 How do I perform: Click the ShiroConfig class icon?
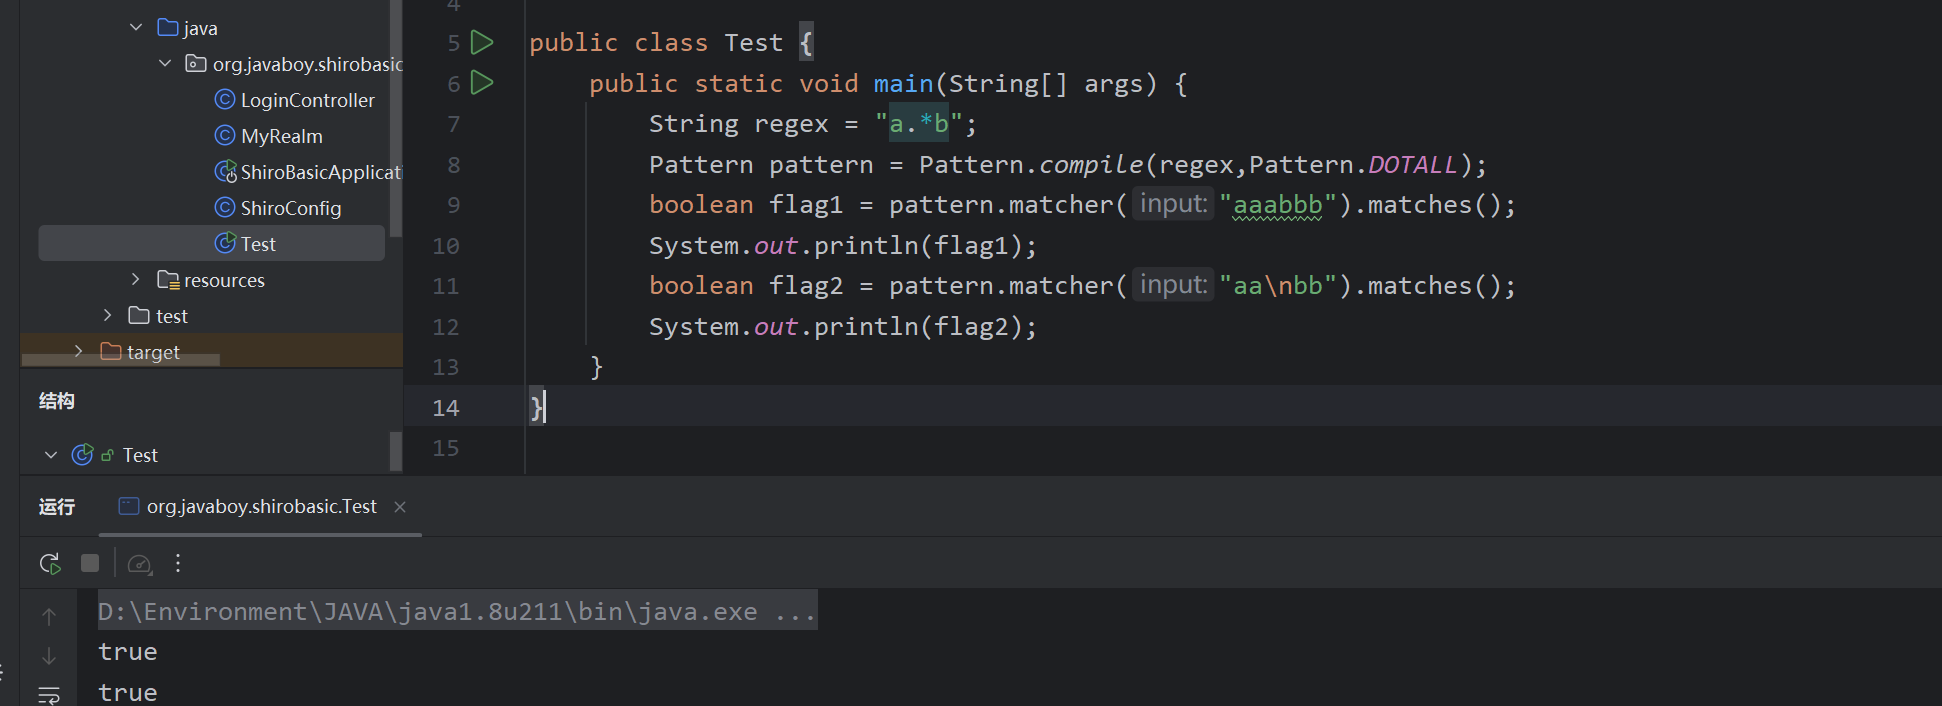225,208
